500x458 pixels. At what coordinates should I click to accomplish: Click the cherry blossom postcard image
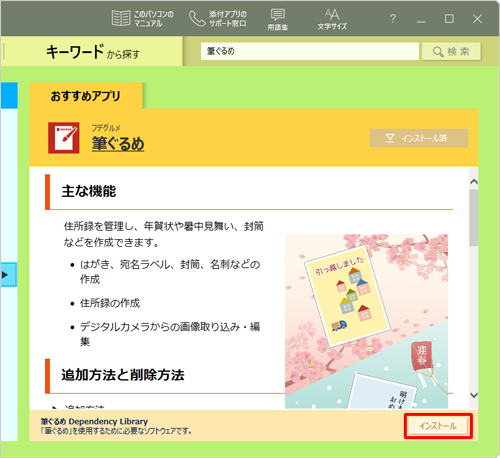pos(366,321)
